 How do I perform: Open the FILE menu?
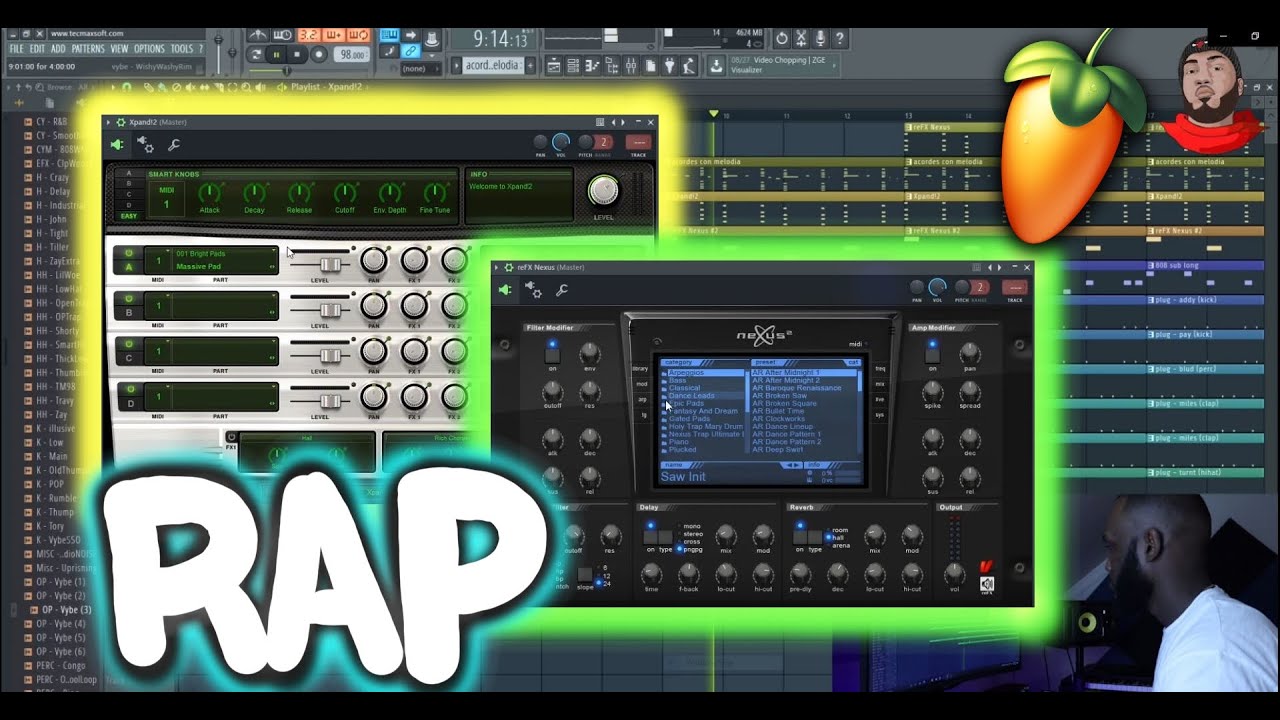16,48
